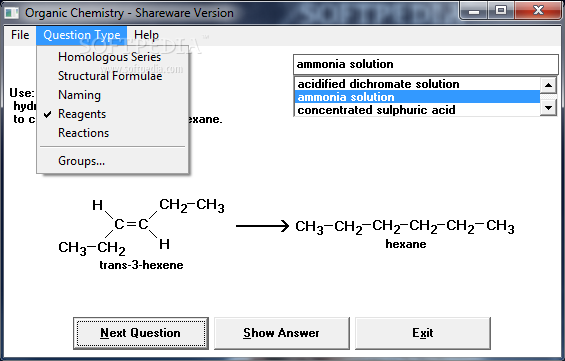Toggle the checked Reagents option

pos(112,114)
